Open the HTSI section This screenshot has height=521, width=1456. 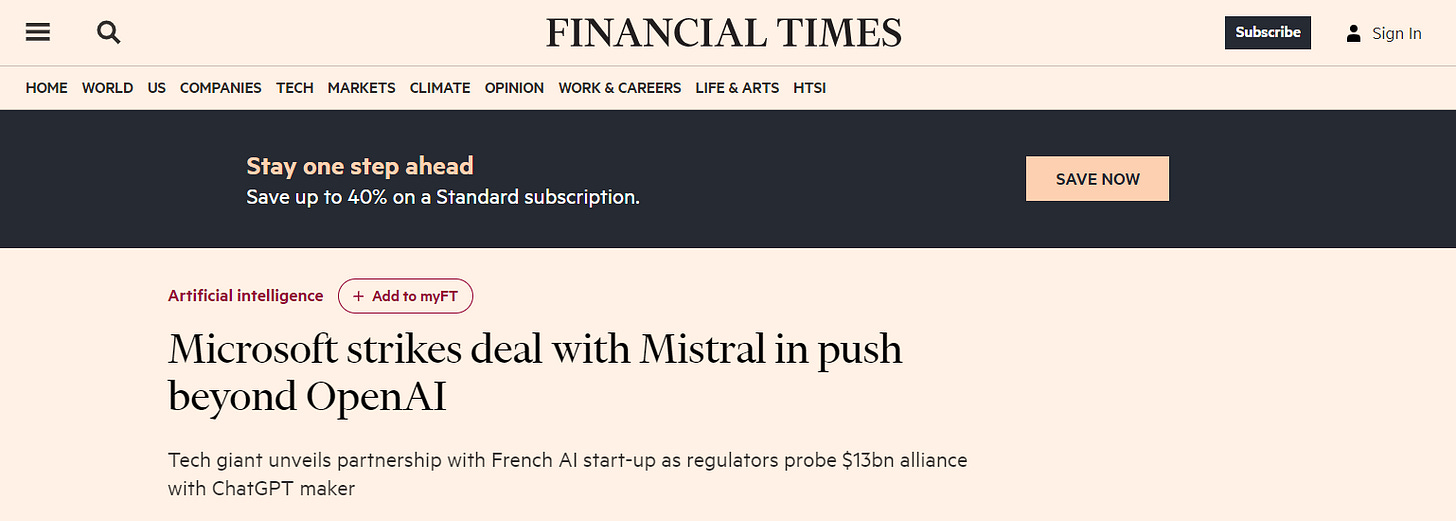click(809, 88)
